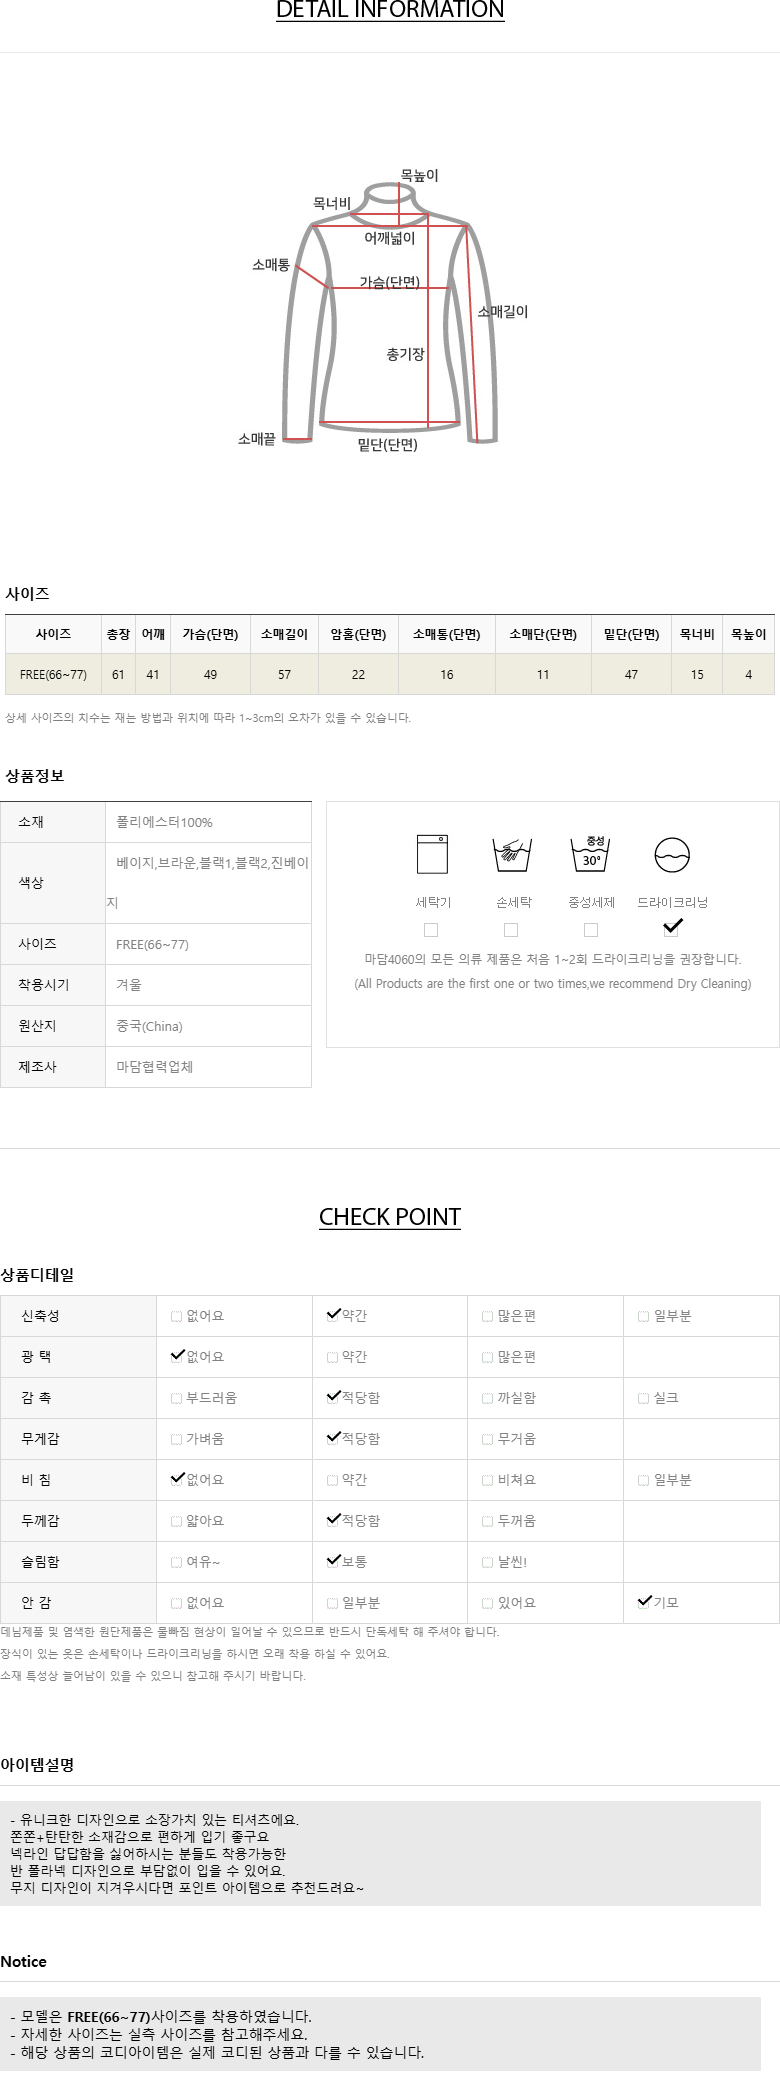Click the dry cleaning circle icon
Screen dimensions: 780x2086
(x=672, y=855)
